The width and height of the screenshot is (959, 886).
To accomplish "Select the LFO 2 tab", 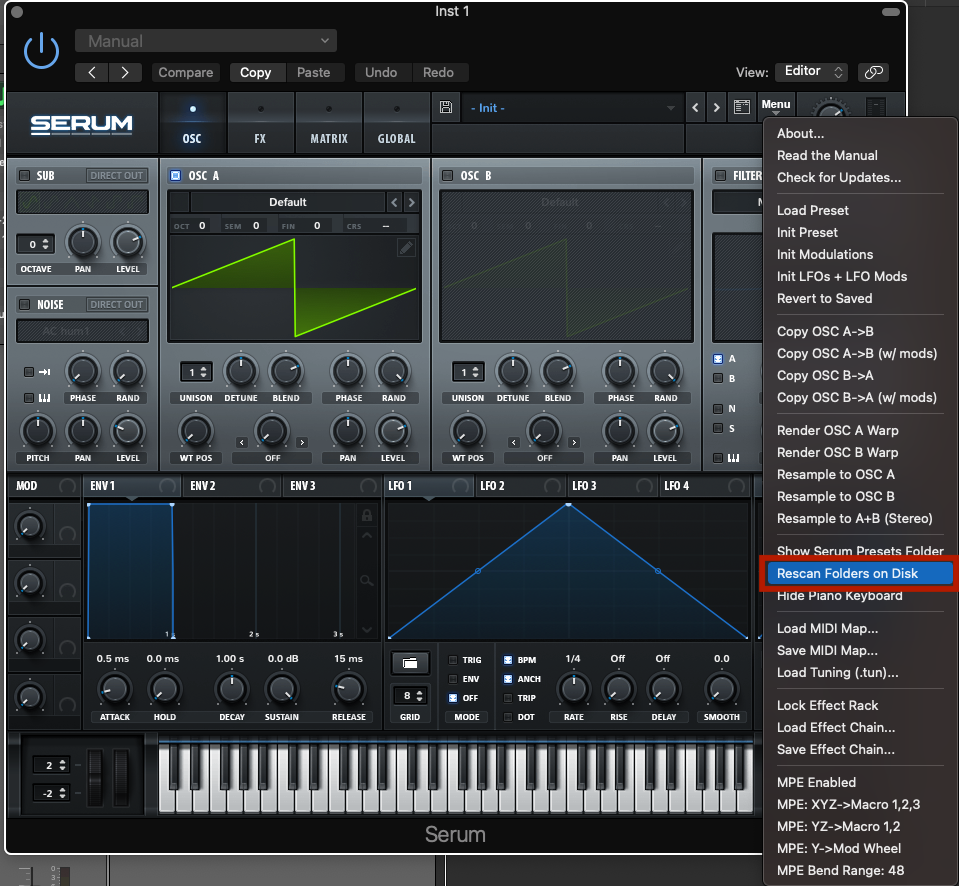I will pos(520,486).
